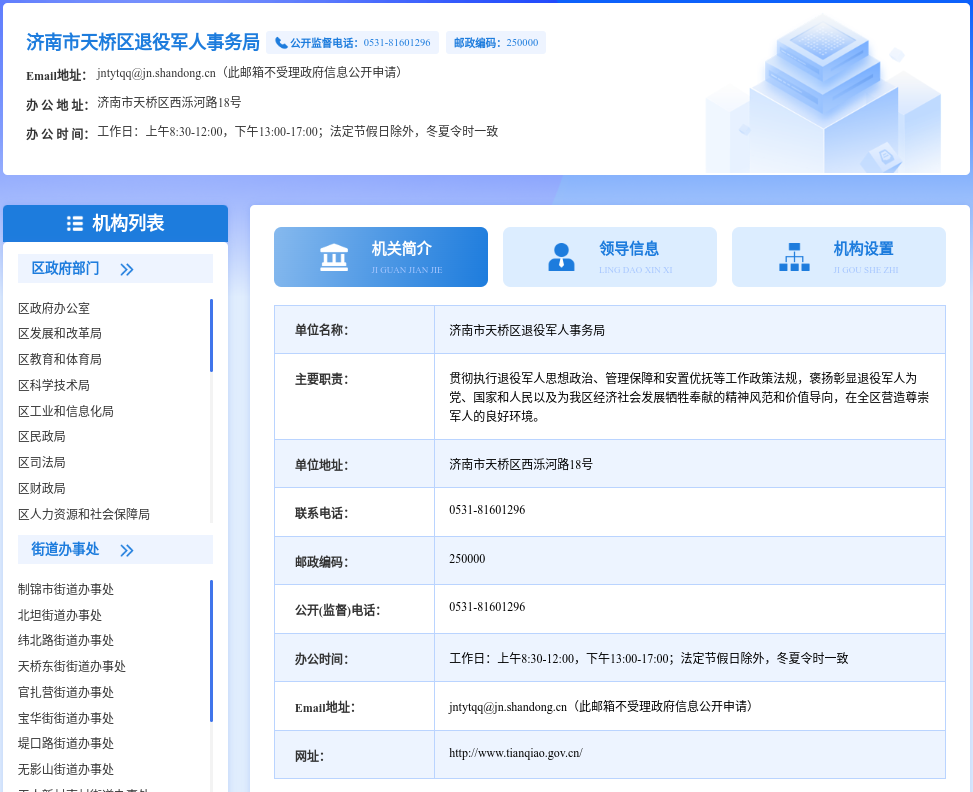
Task: Open the 区教育和体育局 link
Action: pyautogui.click(x=60, y=359)
